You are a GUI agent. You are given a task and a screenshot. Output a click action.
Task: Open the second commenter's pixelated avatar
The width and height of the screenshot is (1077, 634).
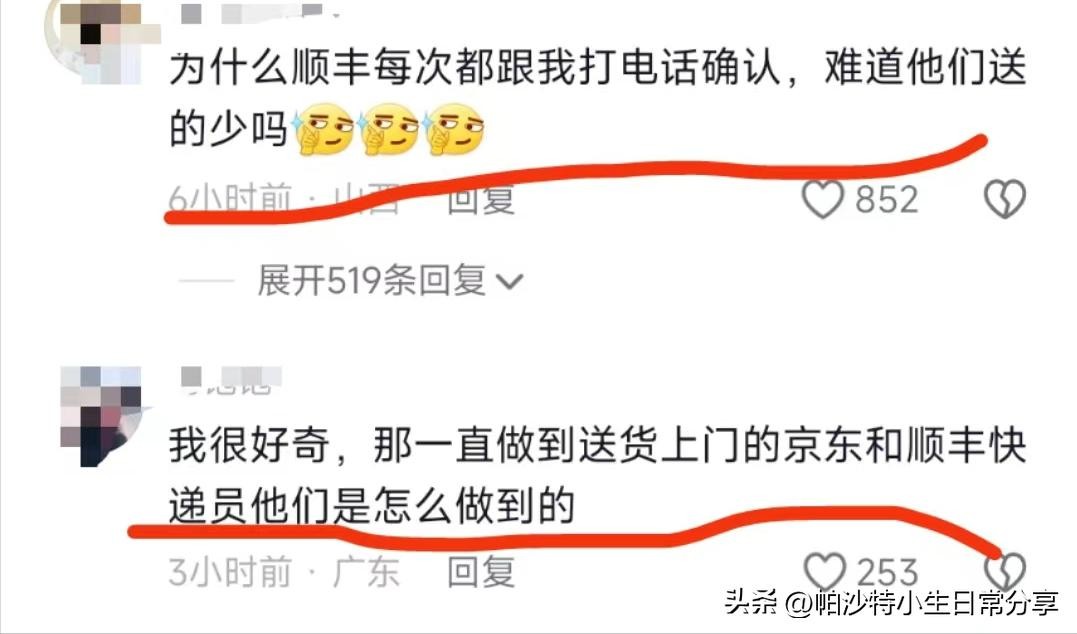[x=102, y=416]
